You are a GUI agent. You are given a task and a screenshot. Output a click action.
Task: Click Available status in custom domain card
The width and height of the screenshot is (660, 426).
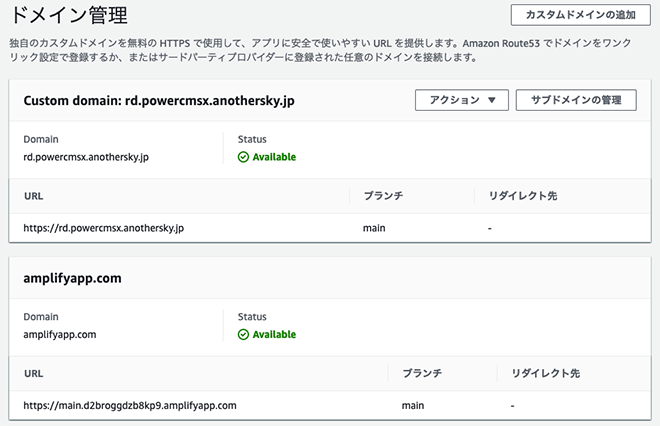(274, 157)
